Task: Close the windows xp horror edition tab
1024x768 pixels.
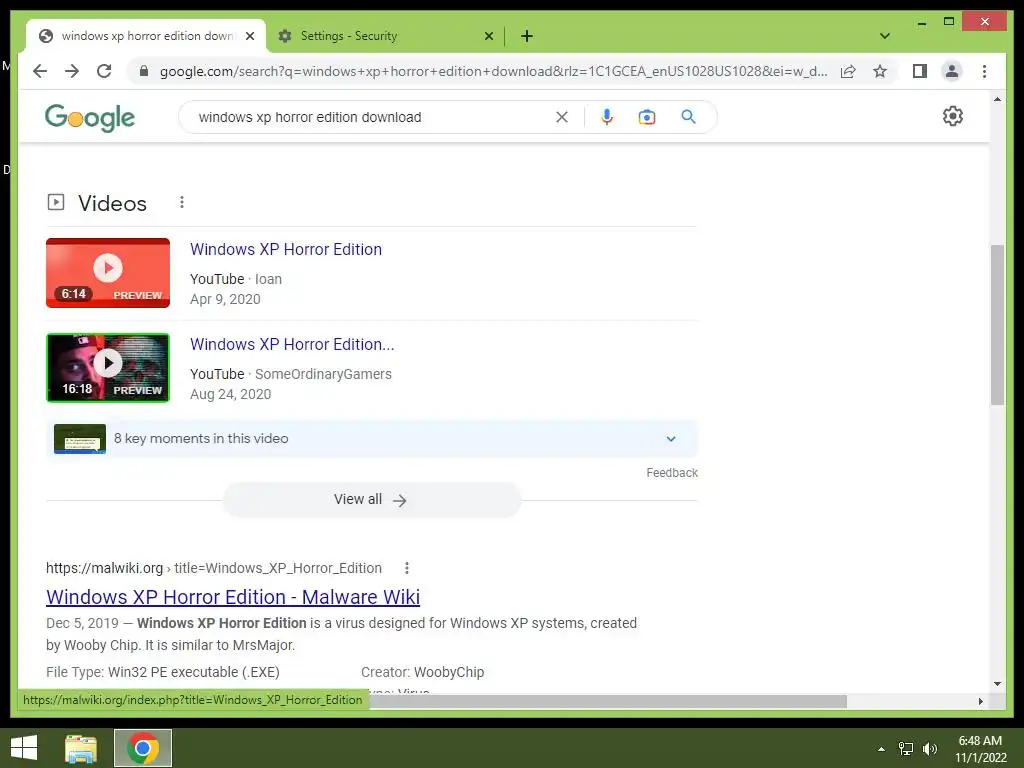Action: pyautogui.click(x=250, y=36)
